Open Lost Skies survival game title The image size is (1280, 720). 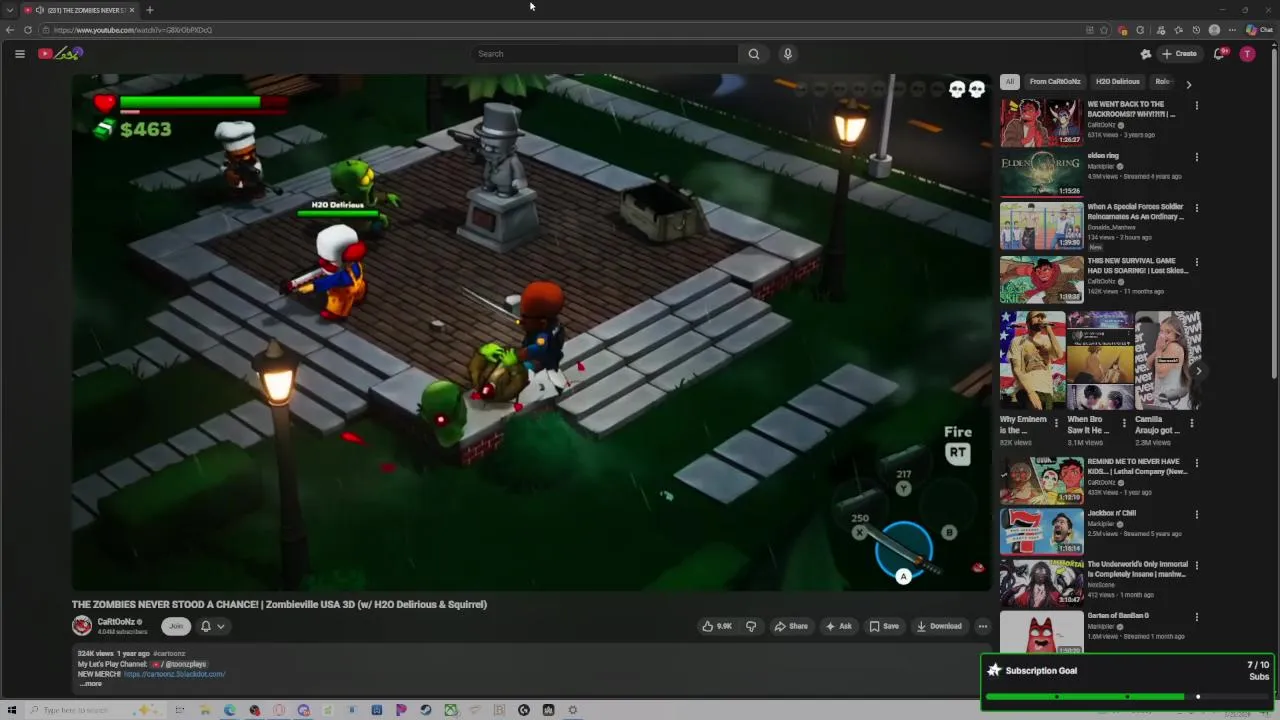pyautogui.click(x=1138, y=265)
